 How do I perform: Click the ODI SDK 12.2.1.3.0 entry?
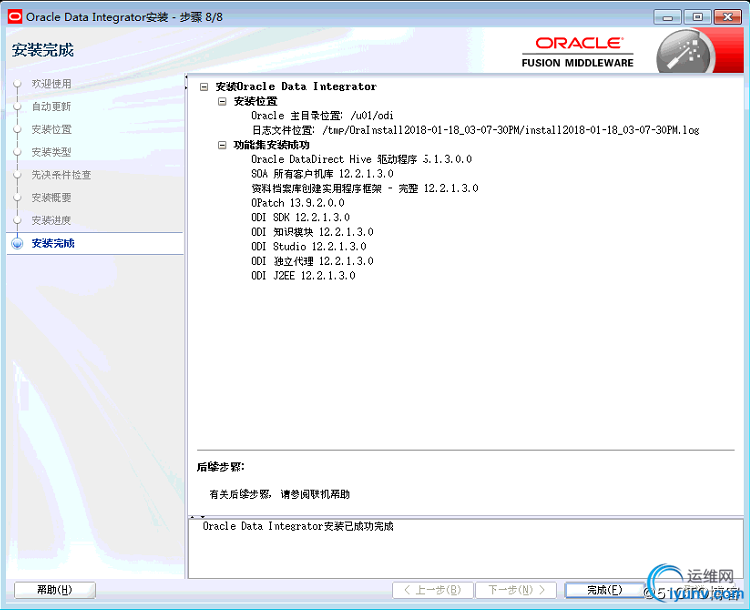click(x=300, y=217)
